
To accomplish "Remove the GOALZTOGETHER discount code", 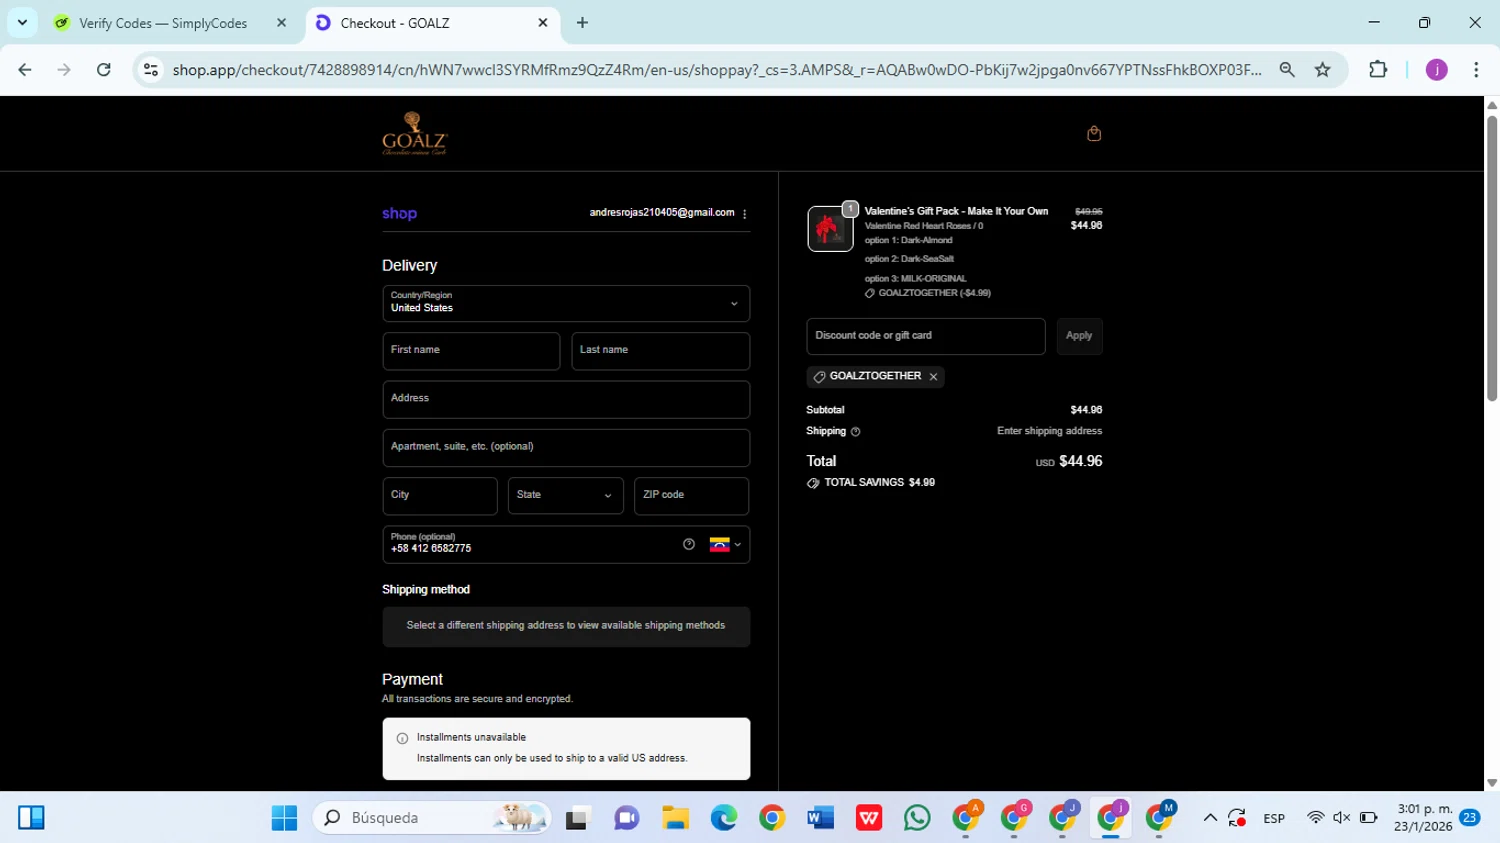I will (x=933, y=377).
